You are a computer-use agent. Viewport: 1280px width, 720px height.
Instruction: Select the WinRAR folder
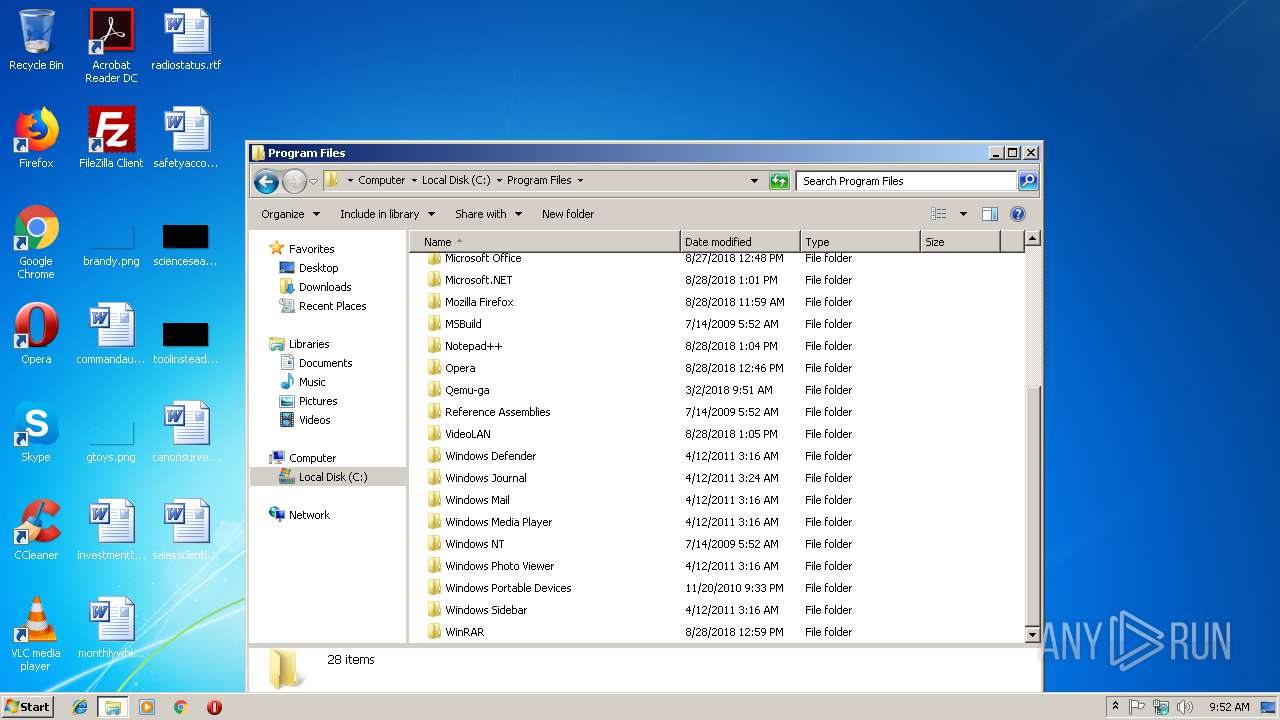coord(464,632)
